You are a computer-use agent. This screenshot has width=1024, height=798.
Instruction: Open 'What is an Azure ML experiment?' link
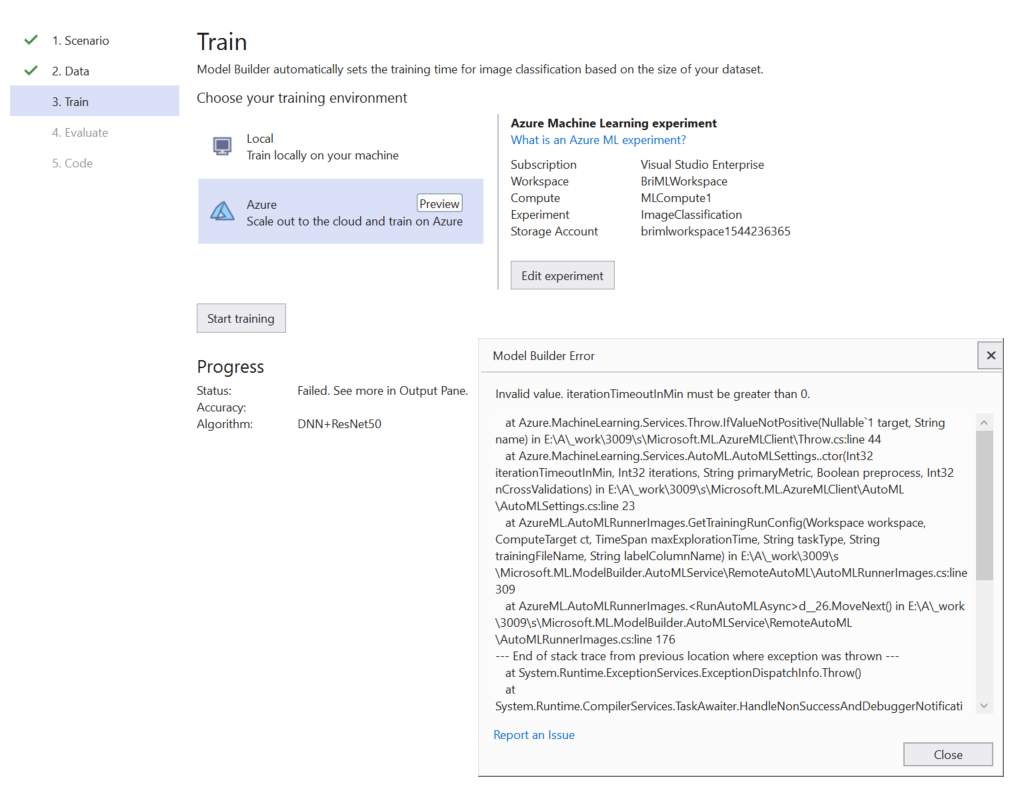598,140
